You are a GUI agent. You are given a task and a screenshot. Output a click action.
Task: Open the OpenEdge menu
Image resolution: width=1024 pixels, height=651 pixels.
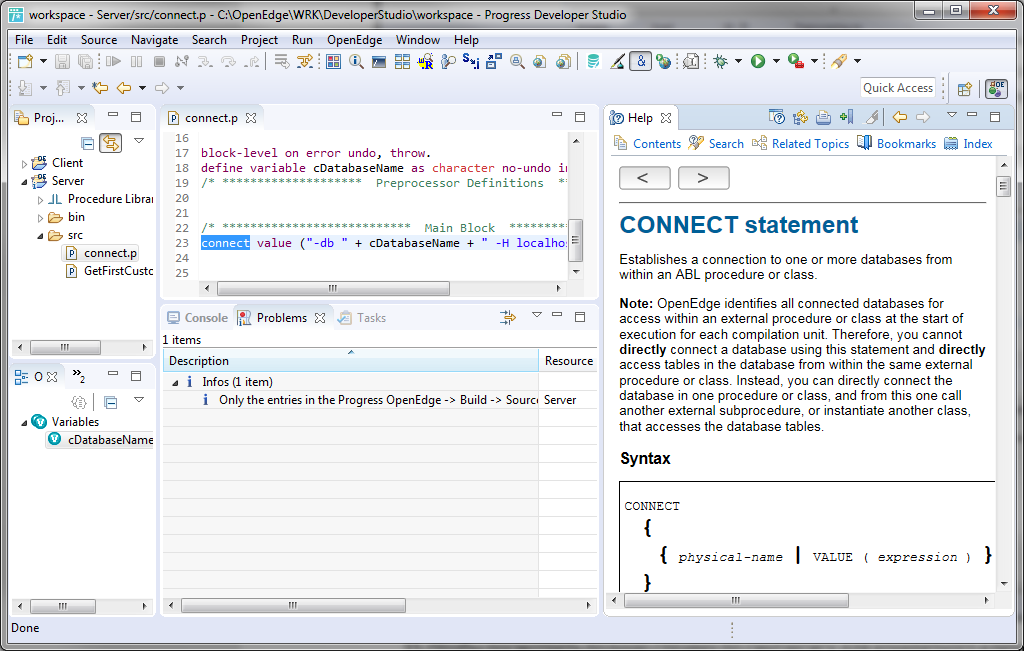click(355, 40)
